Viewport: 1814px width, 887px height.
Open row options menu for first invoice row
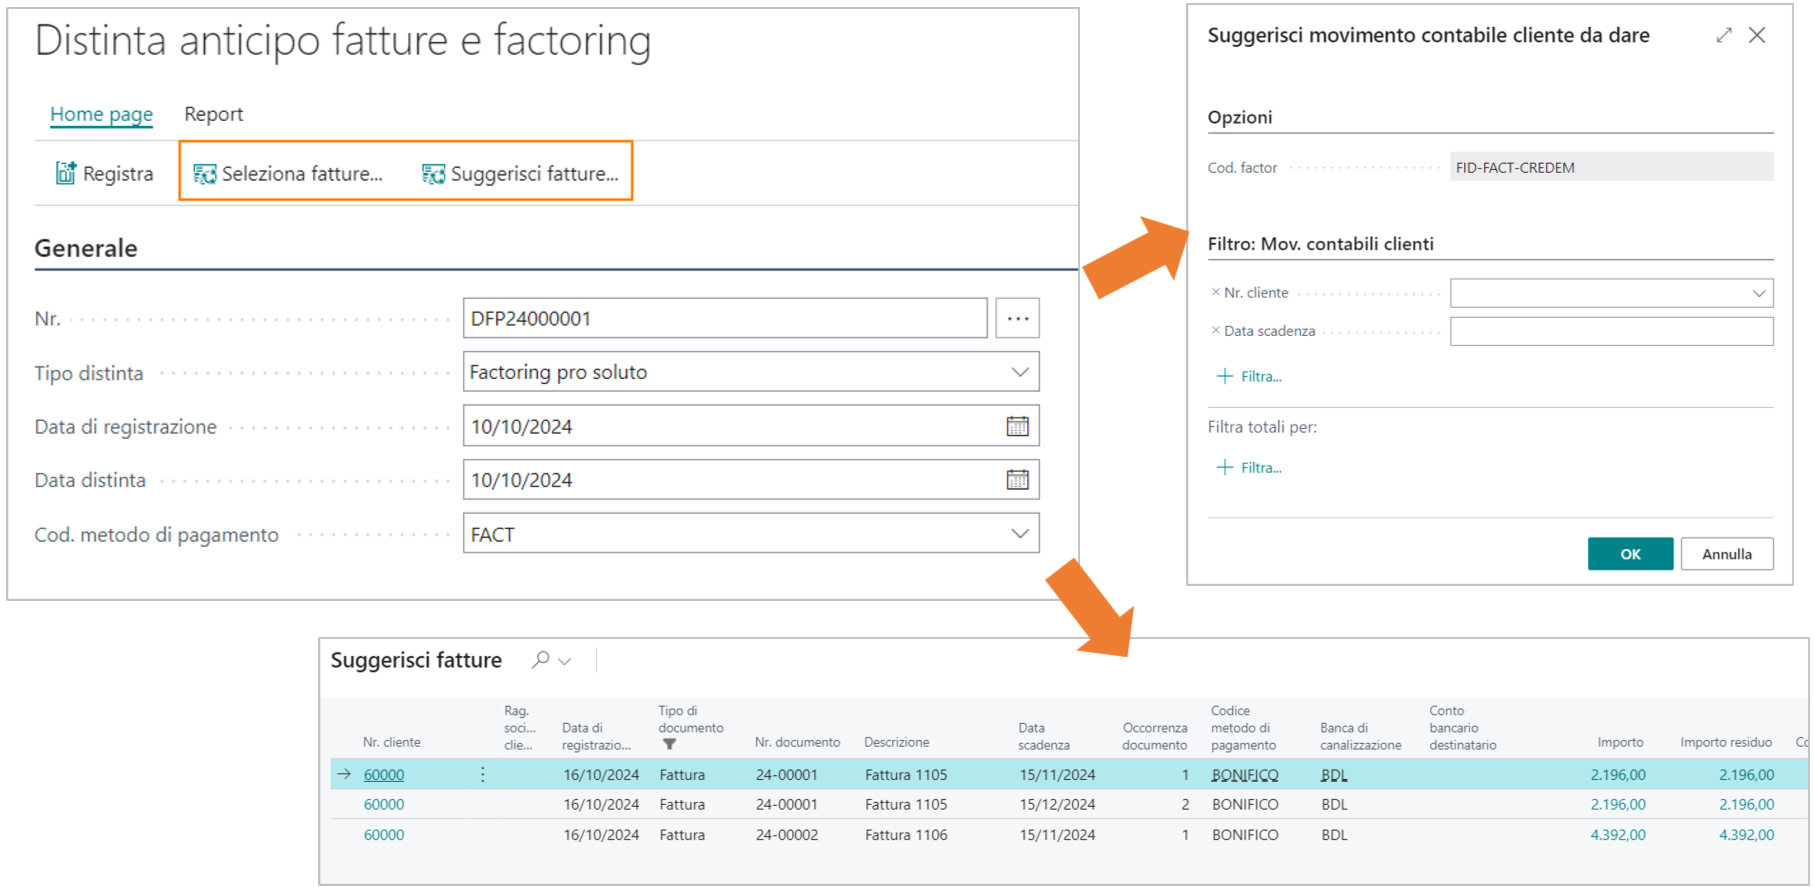pos(482,775)
